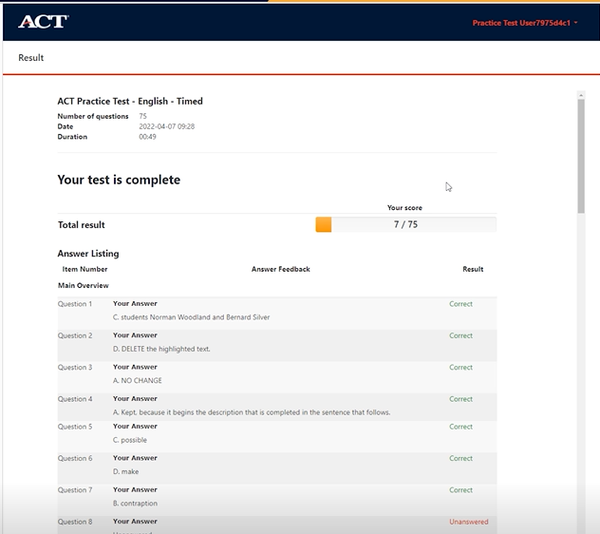Click the Question 4 answer text
This screenshot has height=534, width=600.
click(251, 412)
